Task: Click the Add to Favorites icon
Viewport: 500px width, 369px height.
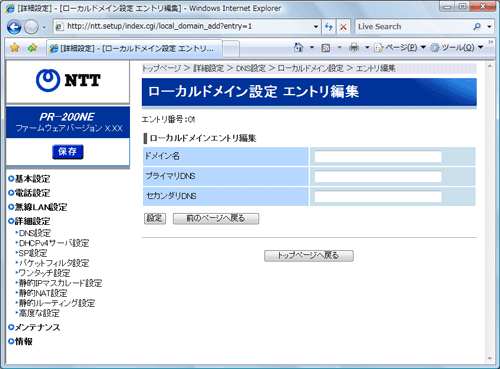Action: (x=32, y=48)
